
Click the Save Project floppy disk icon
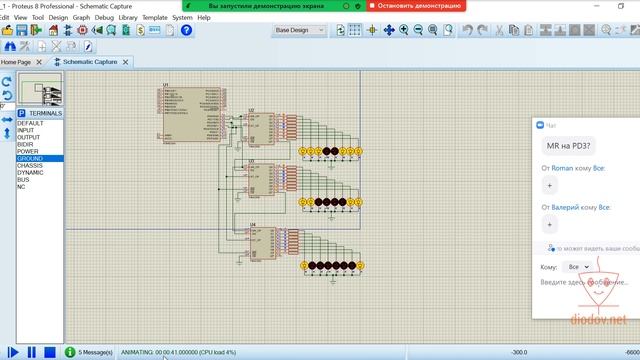pos(22,30)
